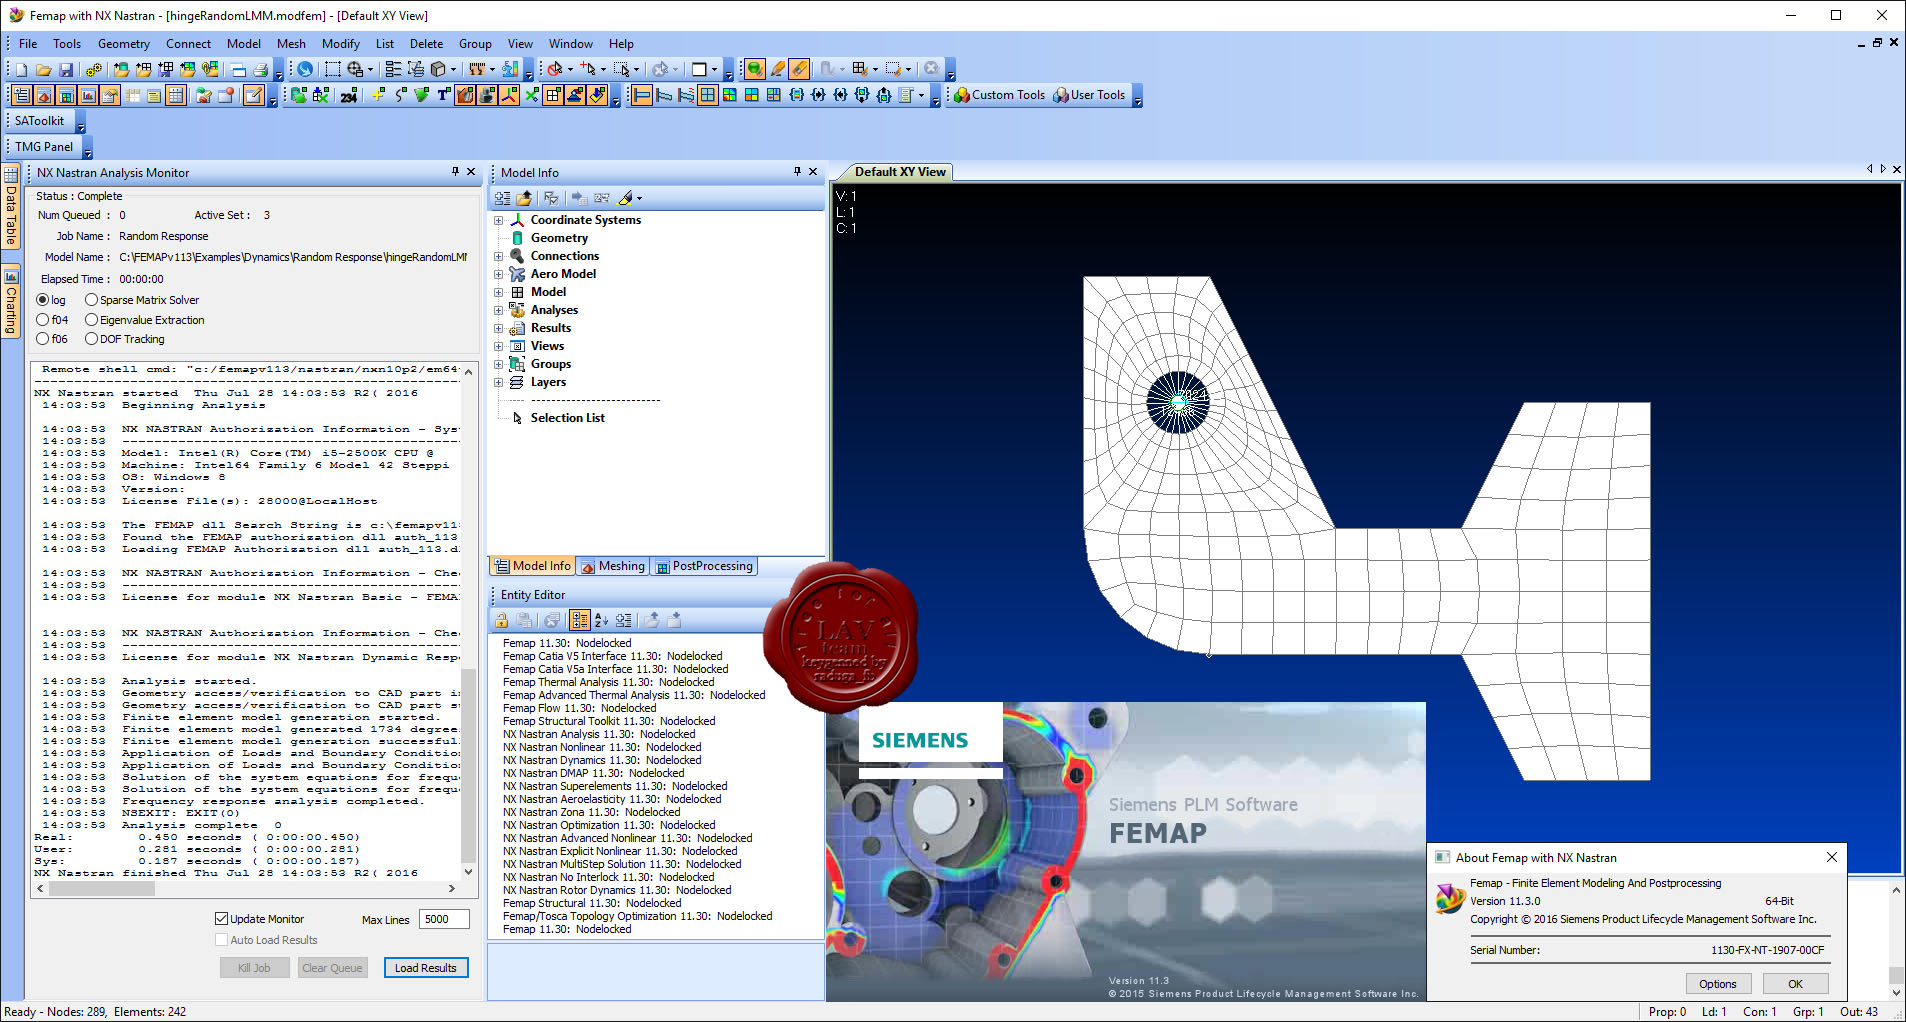Click the User Tools toolbar button
This screenshot has width=1906, height=1022.
(x=1088, y=95)
